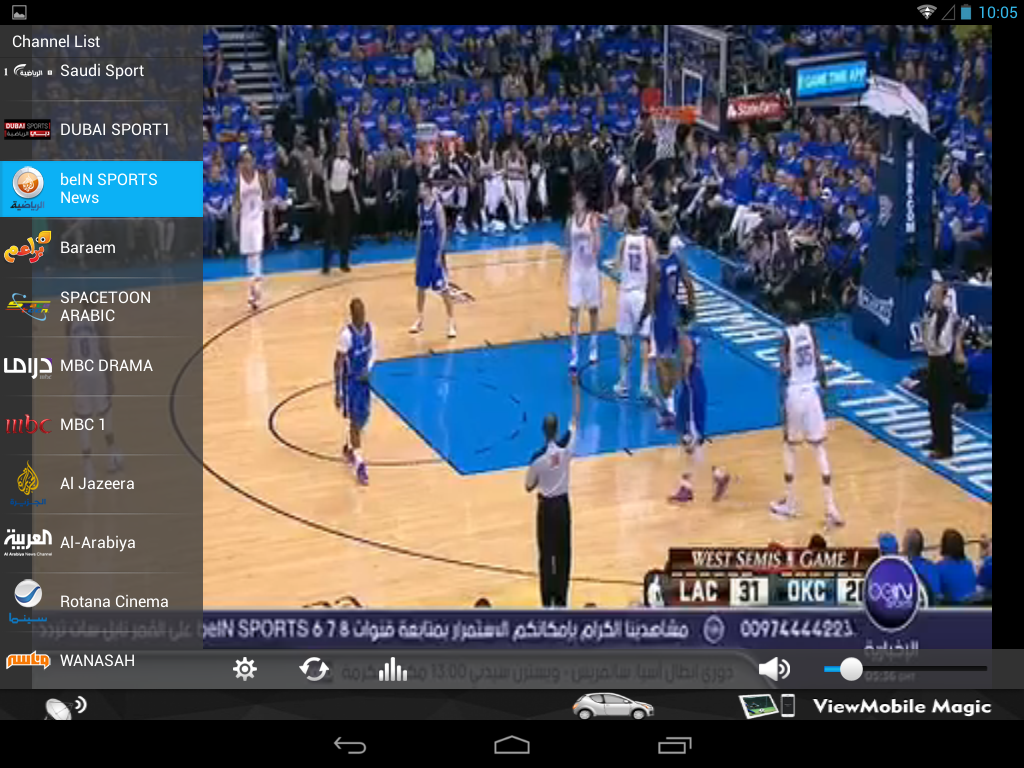The width and height of the screenshot is (1024, 768).
Task: Tap the Baraem logo icon
Action: pos(27,248)
